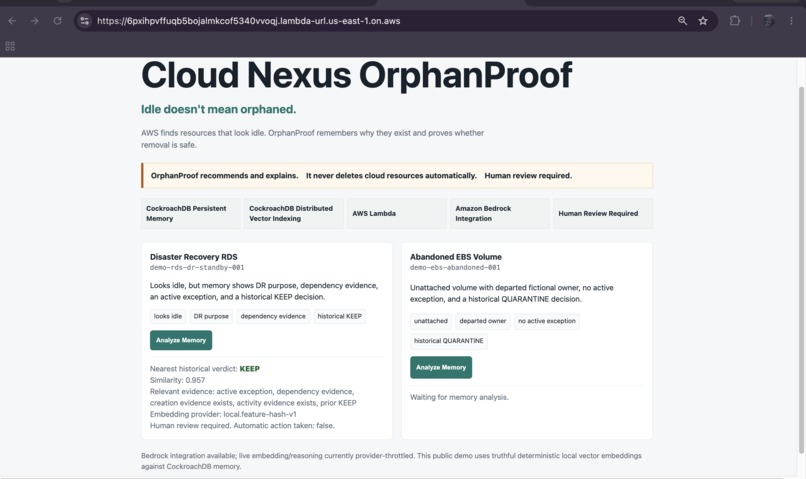Click the zoom magnifier icon in address bar

682,21
